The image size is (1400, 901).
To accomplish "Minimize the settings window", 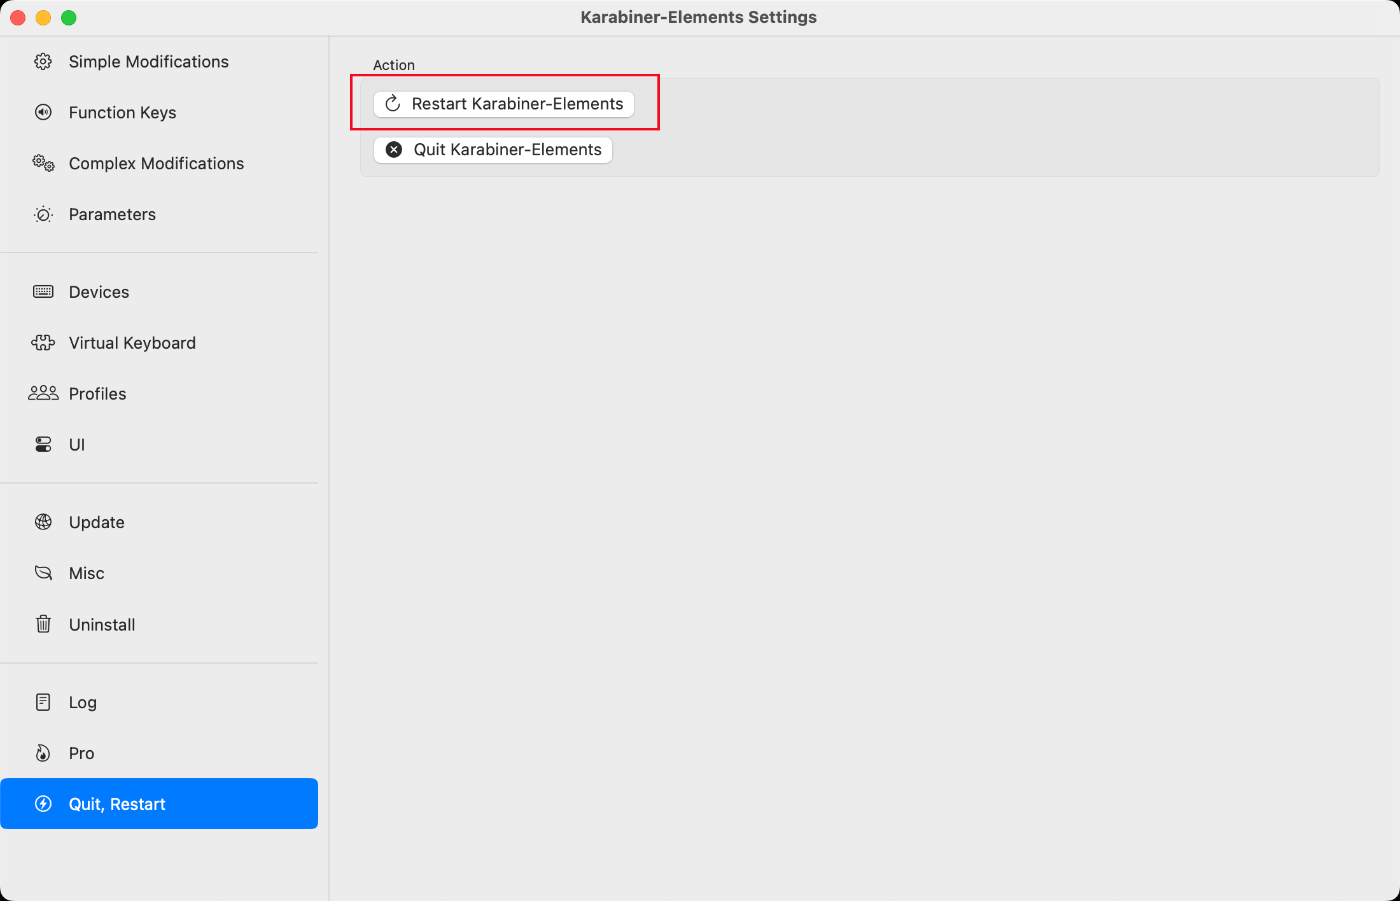I will (x=43, y=17).
